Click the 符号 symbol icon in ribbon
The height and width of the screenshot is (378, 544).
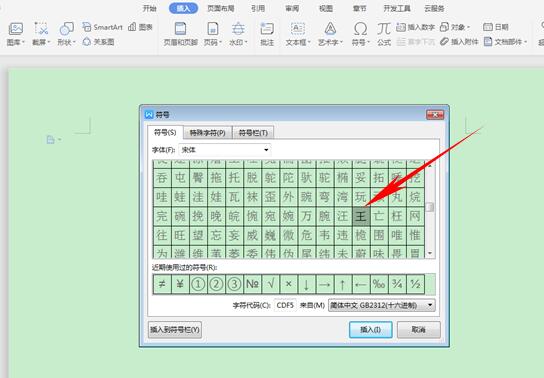(360, 29)
